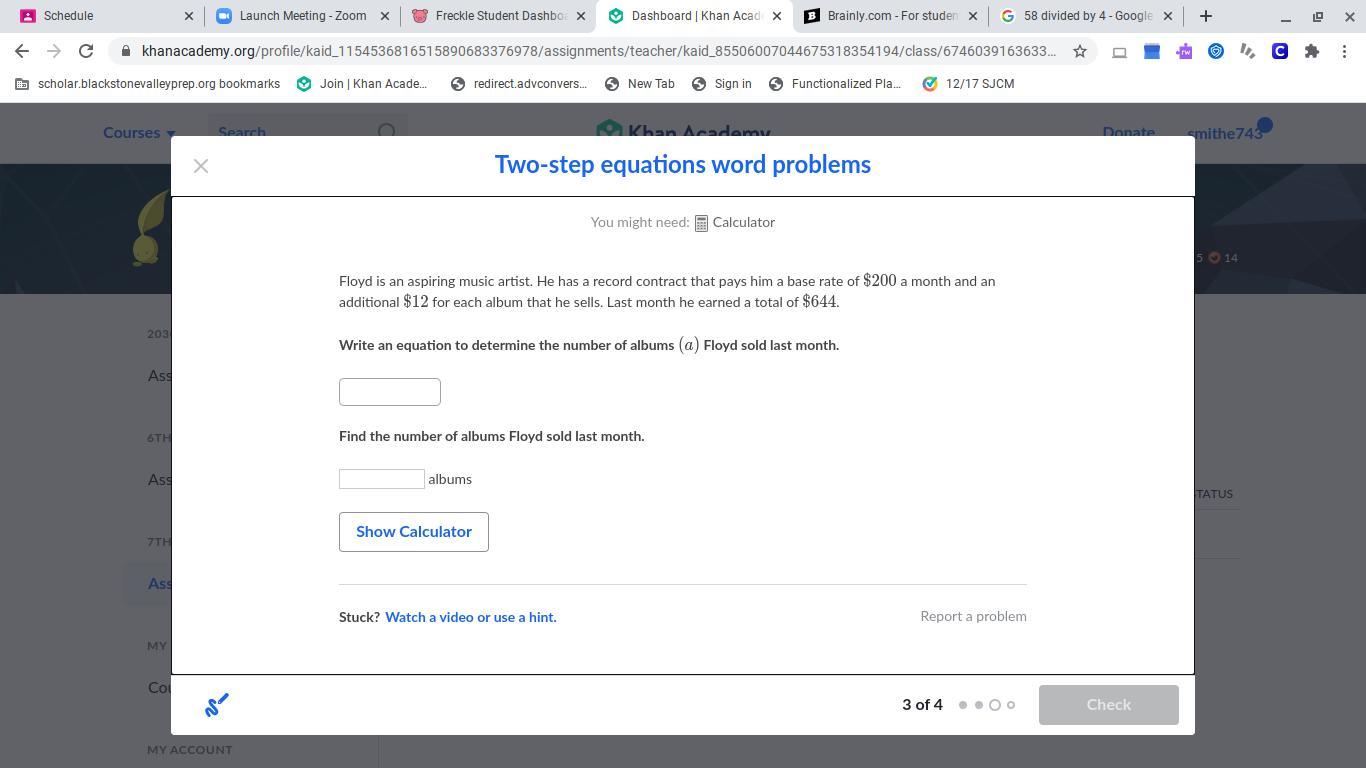Image resolution: width=1366 pixels, height=768 pixels.
Task: Close the Brainly.com tab
Action: (973, 16)
